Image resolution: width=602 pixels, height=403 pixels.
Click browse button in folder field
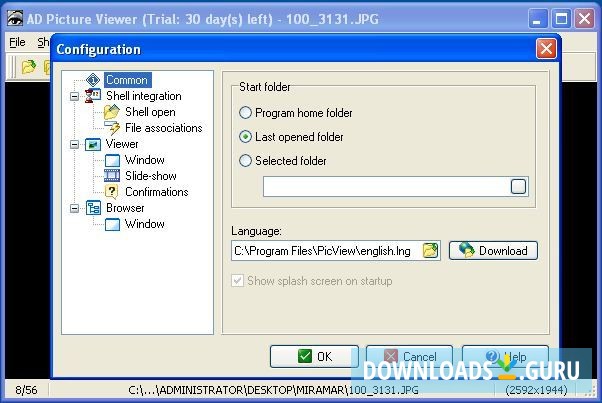(x=518, y=187)
